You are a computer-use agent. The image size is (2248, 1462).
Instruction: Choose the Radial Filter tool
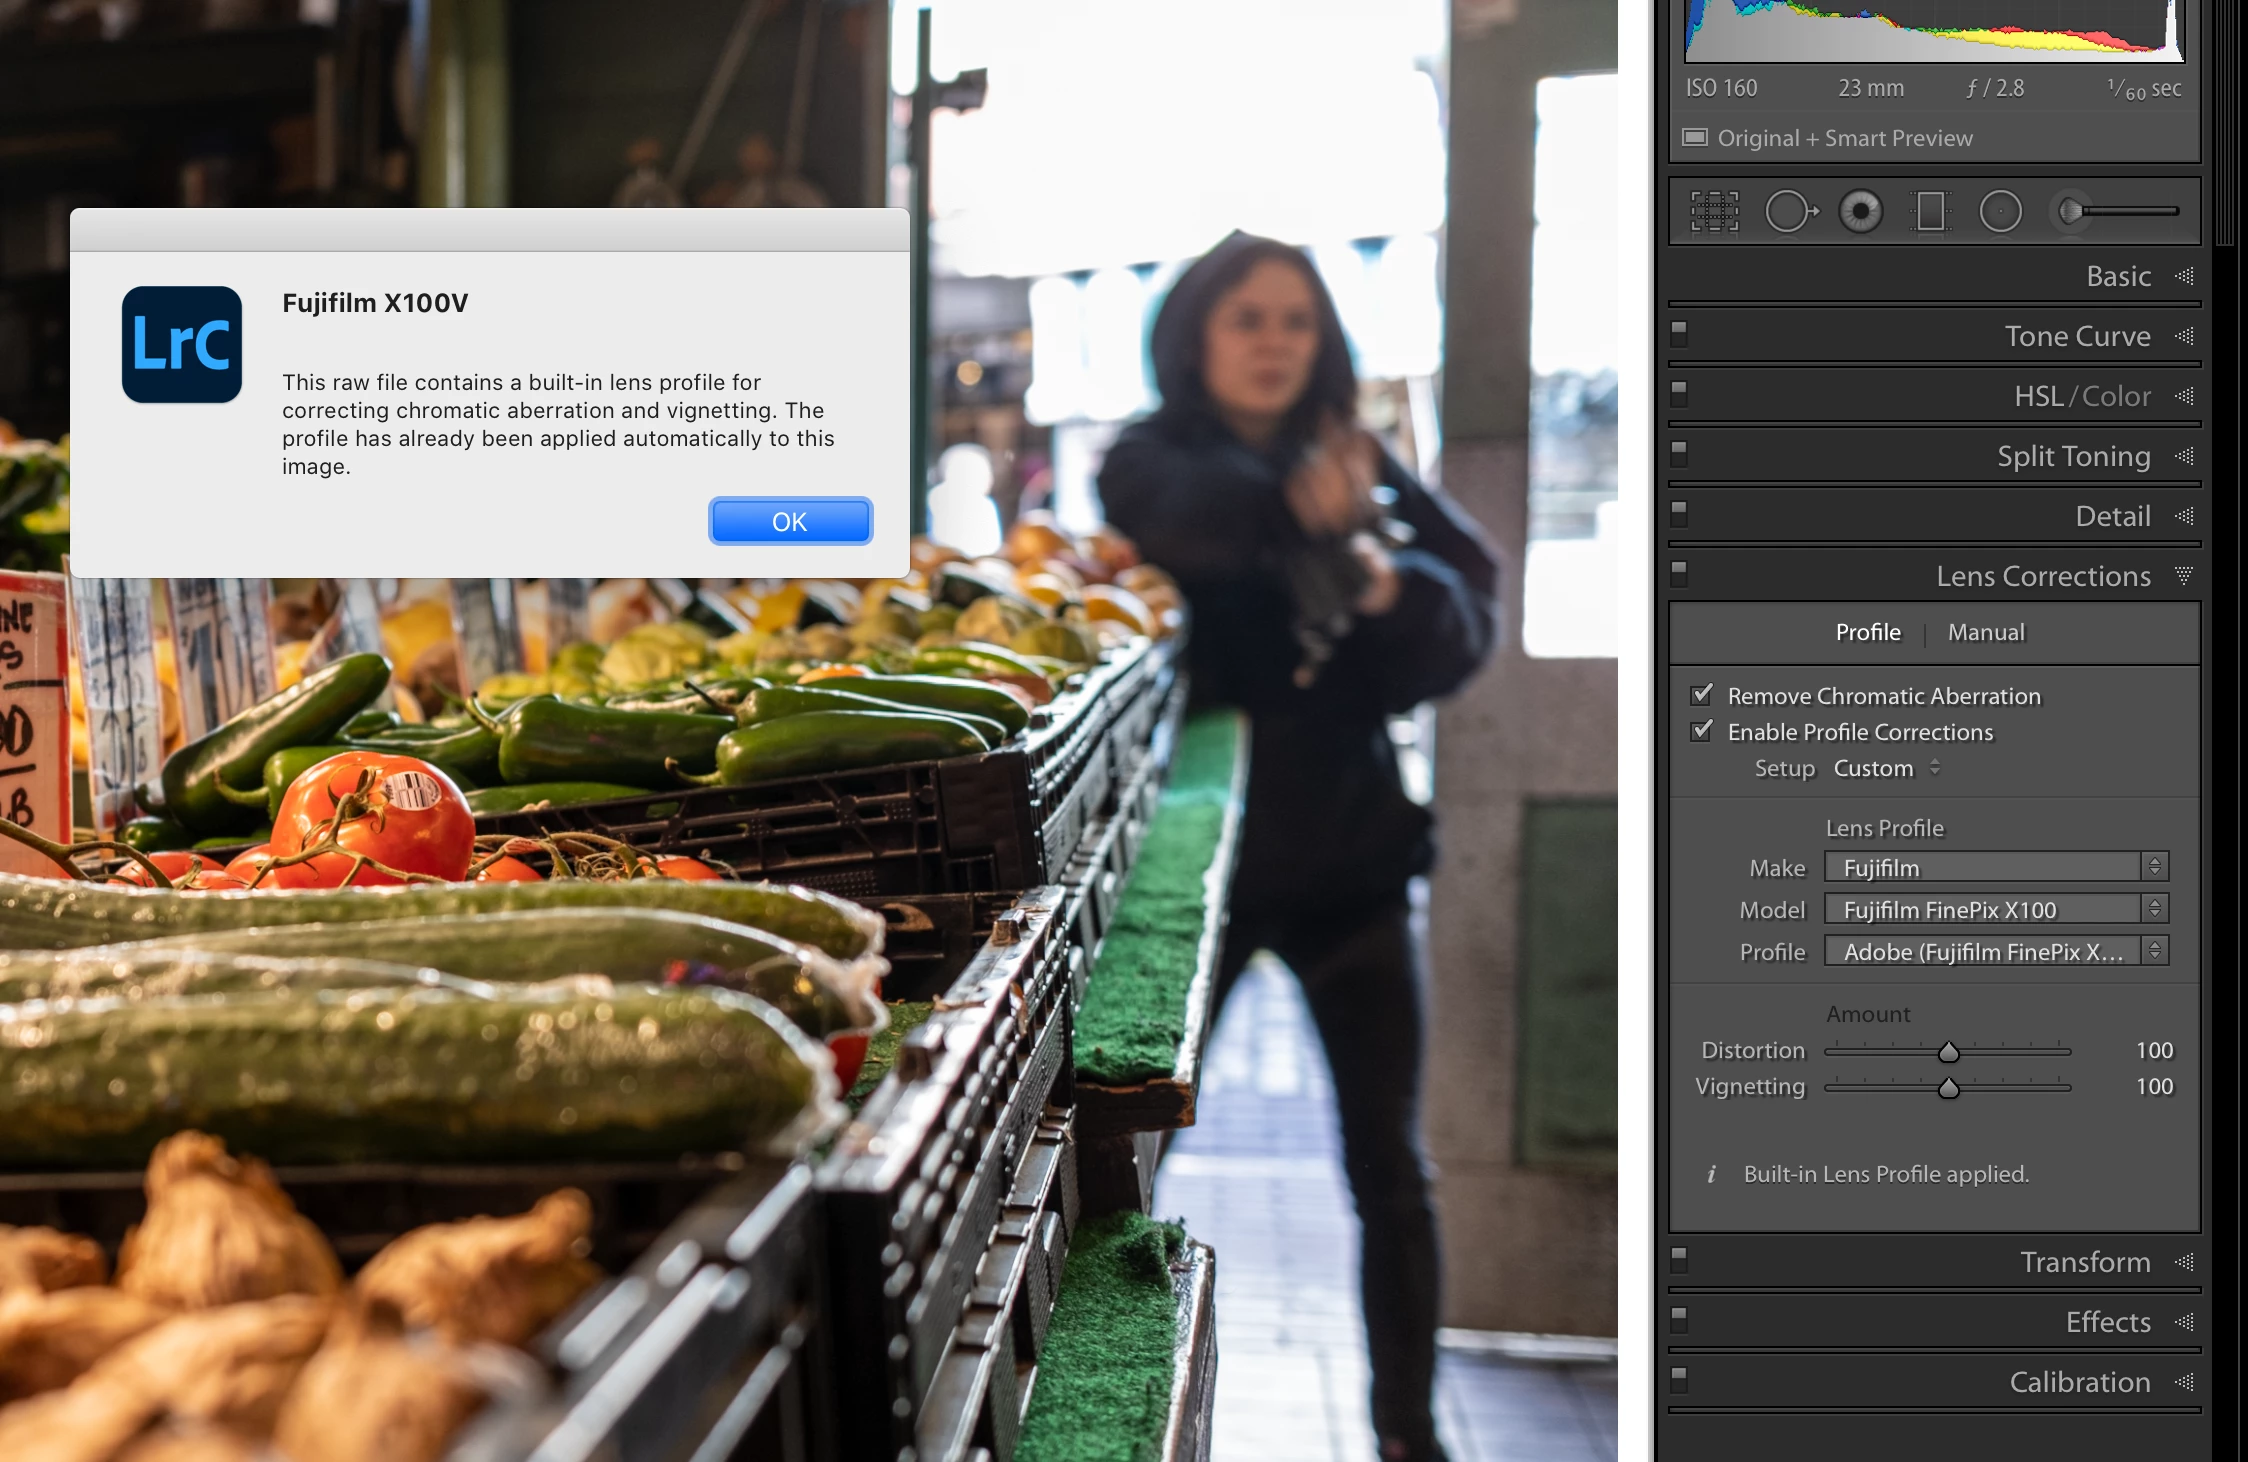point(2000,212)
